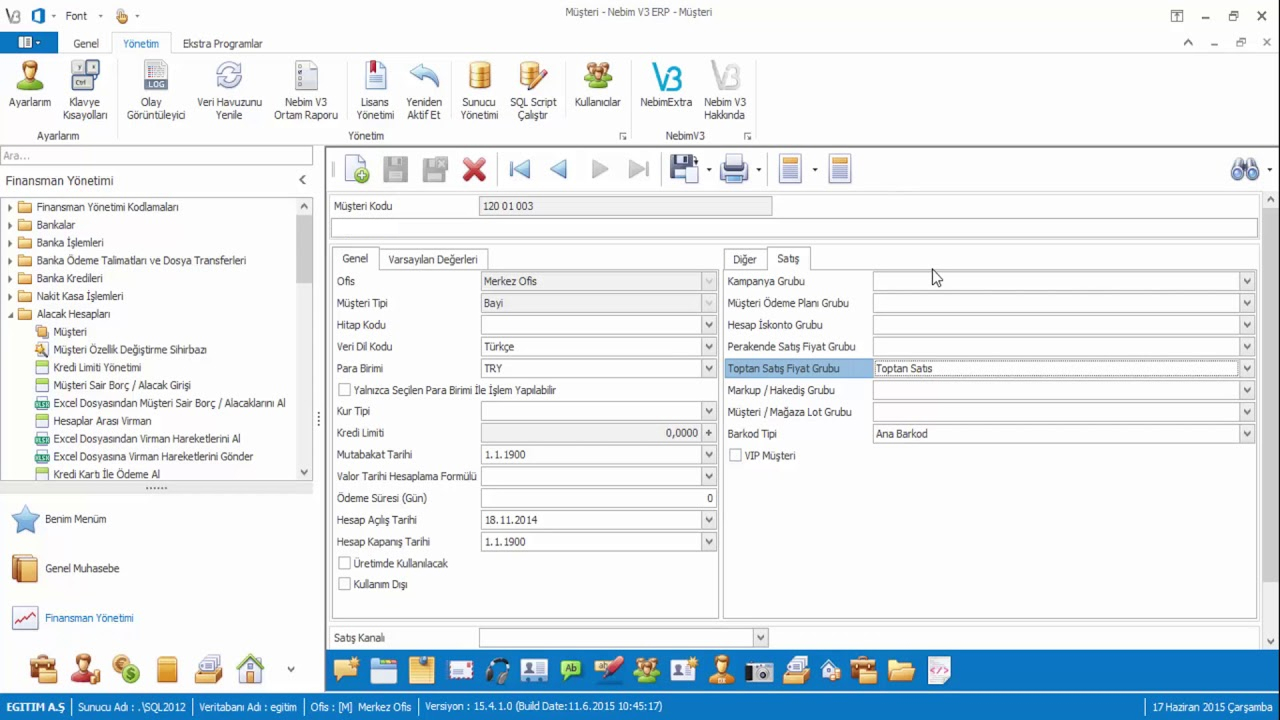Check the Üretimde Kullanılacak checkbox

345,563
